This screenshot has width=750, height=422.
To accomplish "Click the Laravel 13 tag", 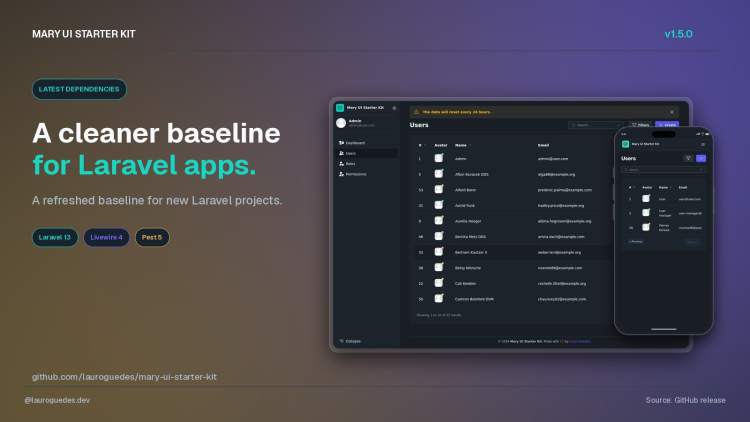I will click(55, 237).
